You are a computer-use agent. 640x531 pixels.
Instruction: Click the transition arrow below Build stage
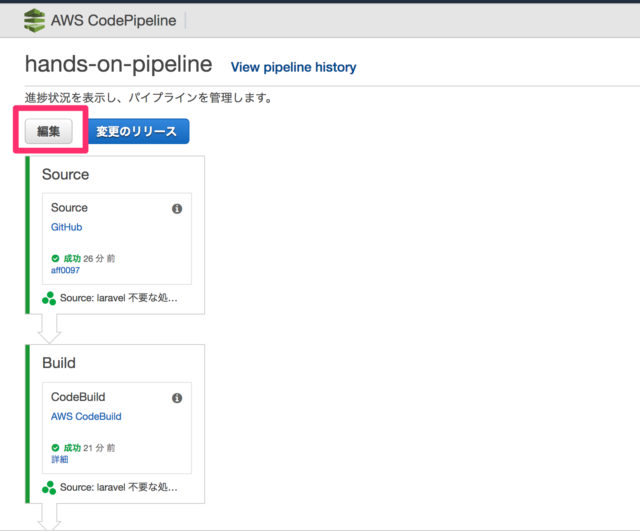[x=49, y=515]
